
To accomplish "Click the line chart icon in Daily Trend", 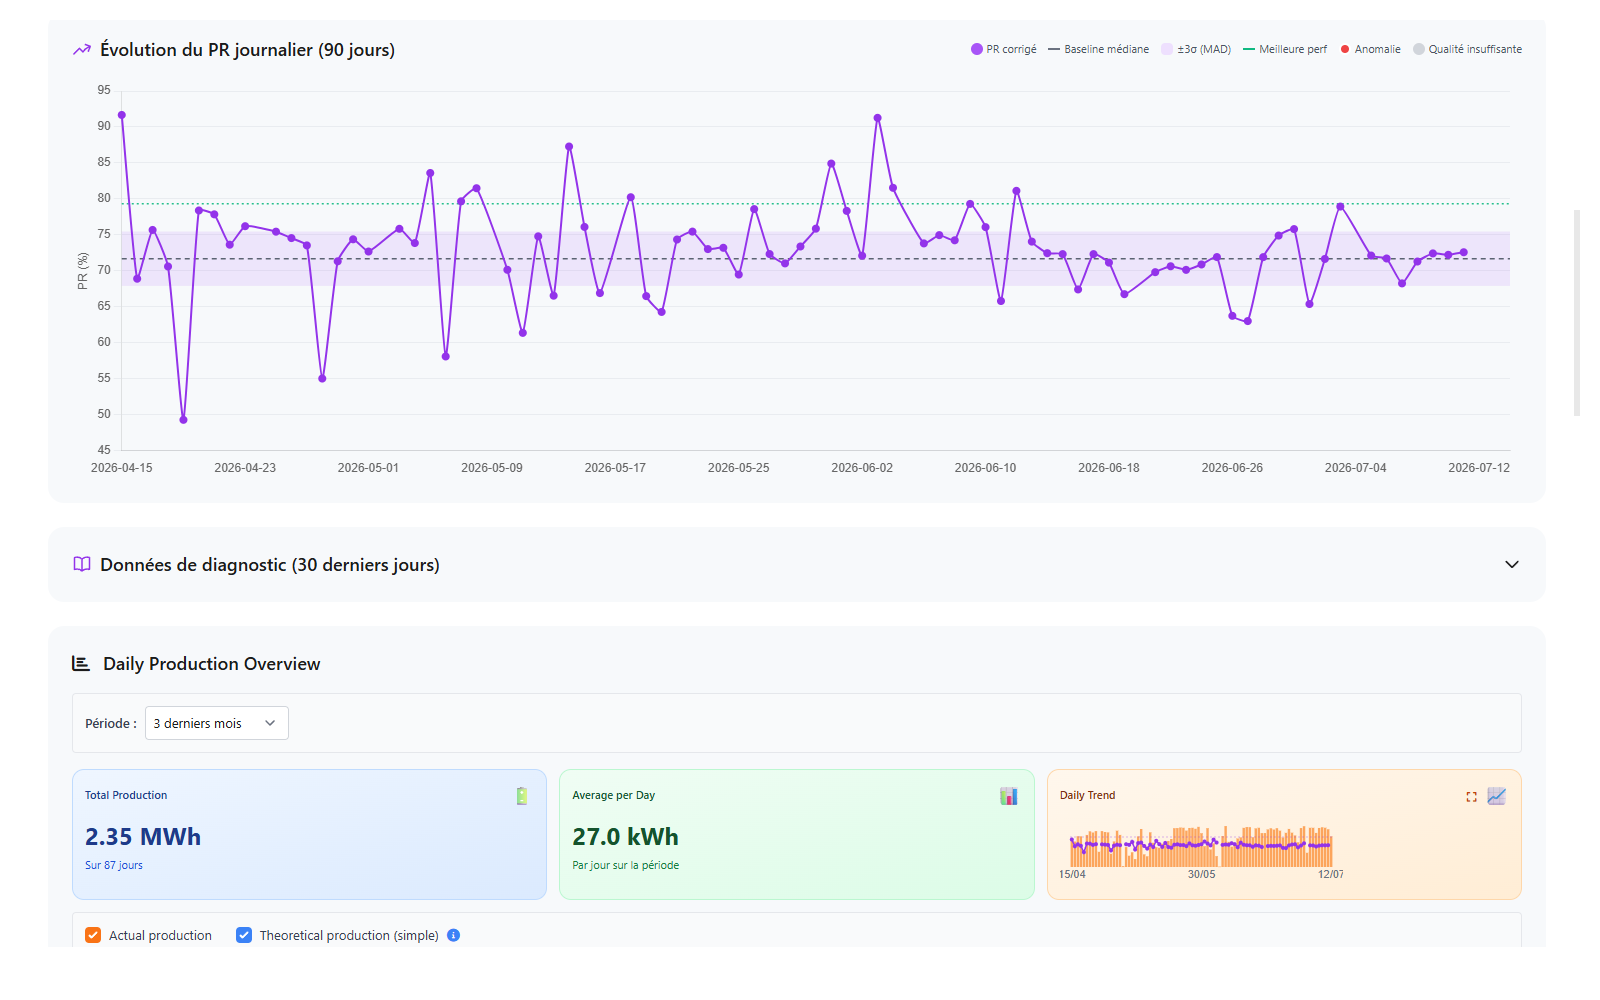I will [1496, 796].
